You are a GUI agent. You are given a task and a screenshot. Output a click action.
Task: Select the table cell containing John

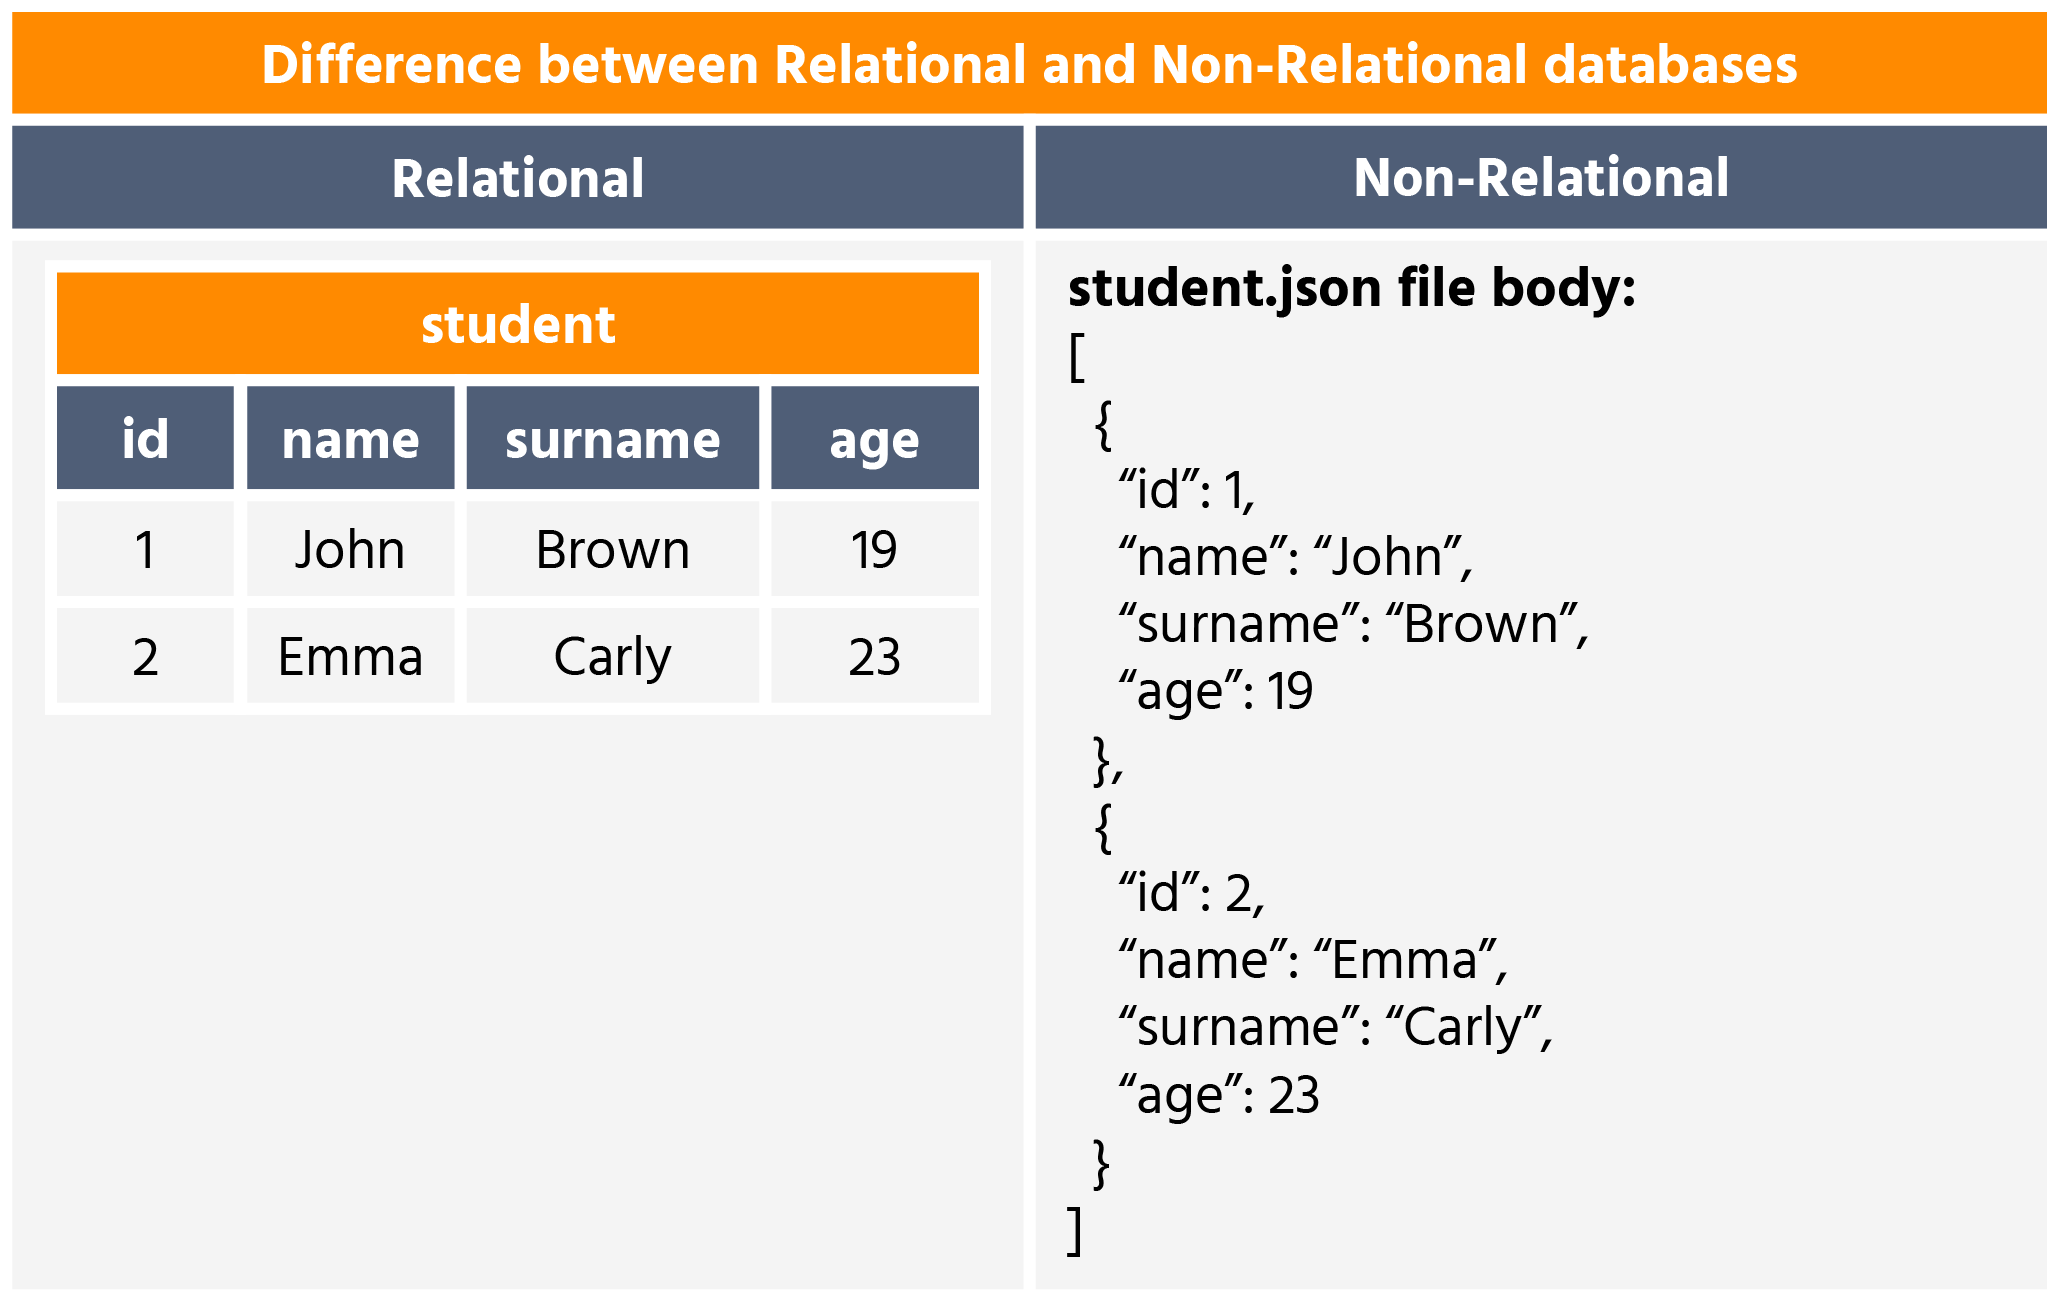click(x=350, y=549)
